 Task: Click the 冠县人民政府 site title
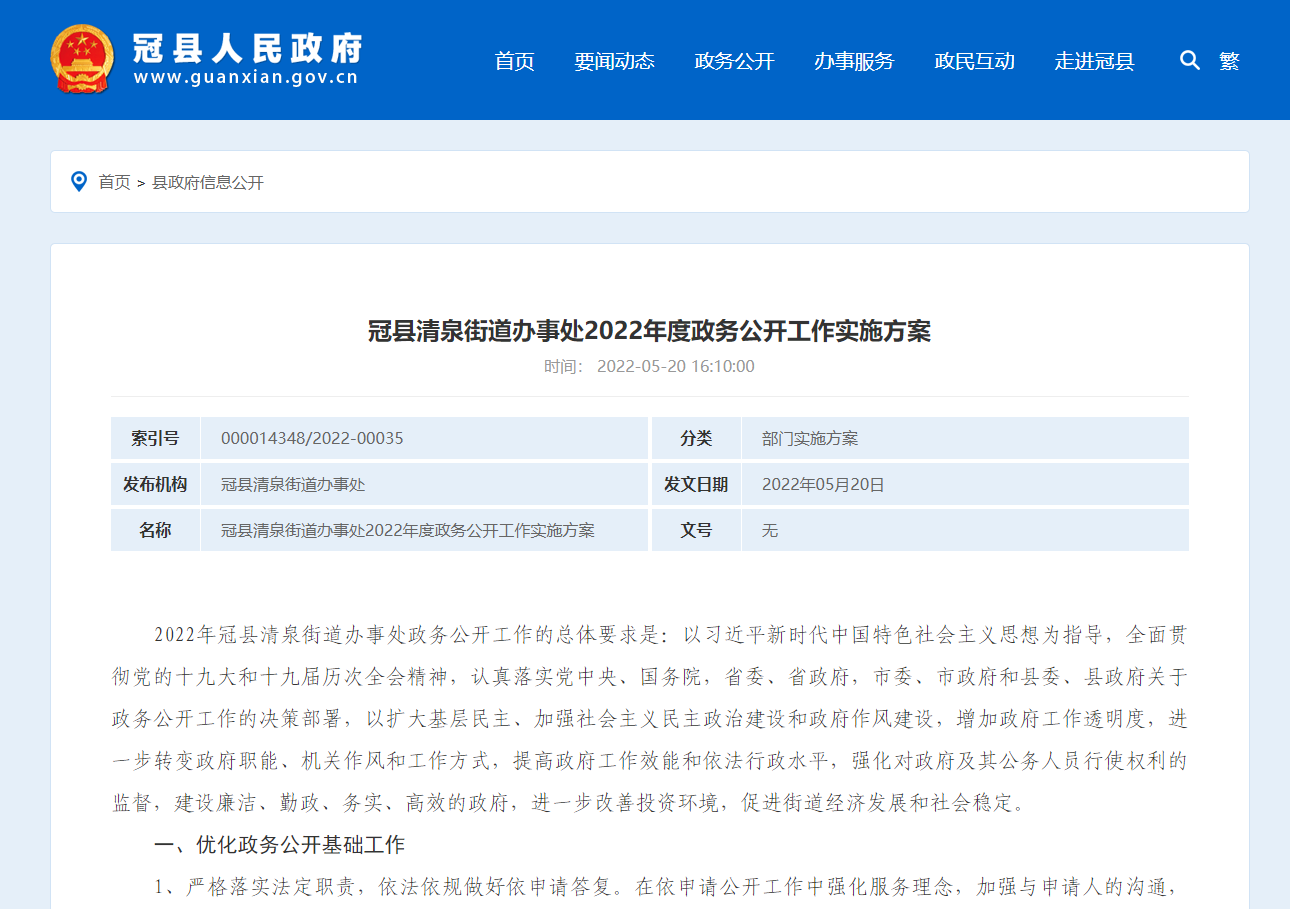[x=247, y=47]
